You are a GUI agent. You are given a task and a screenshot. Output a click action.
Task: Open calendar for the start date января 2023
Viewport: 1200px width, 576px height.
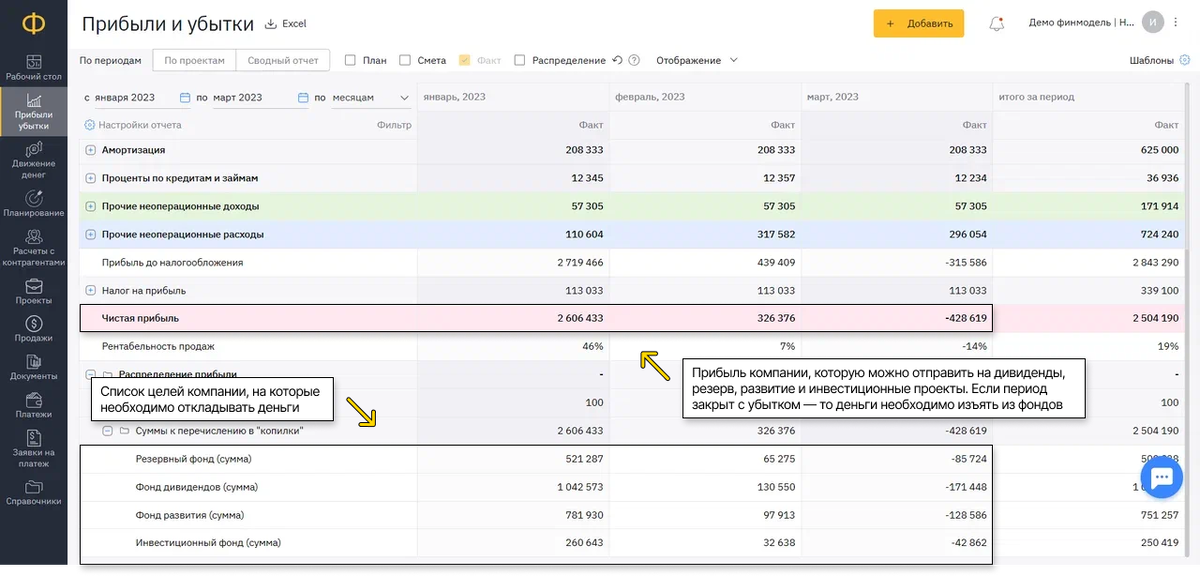coord(185,97)
